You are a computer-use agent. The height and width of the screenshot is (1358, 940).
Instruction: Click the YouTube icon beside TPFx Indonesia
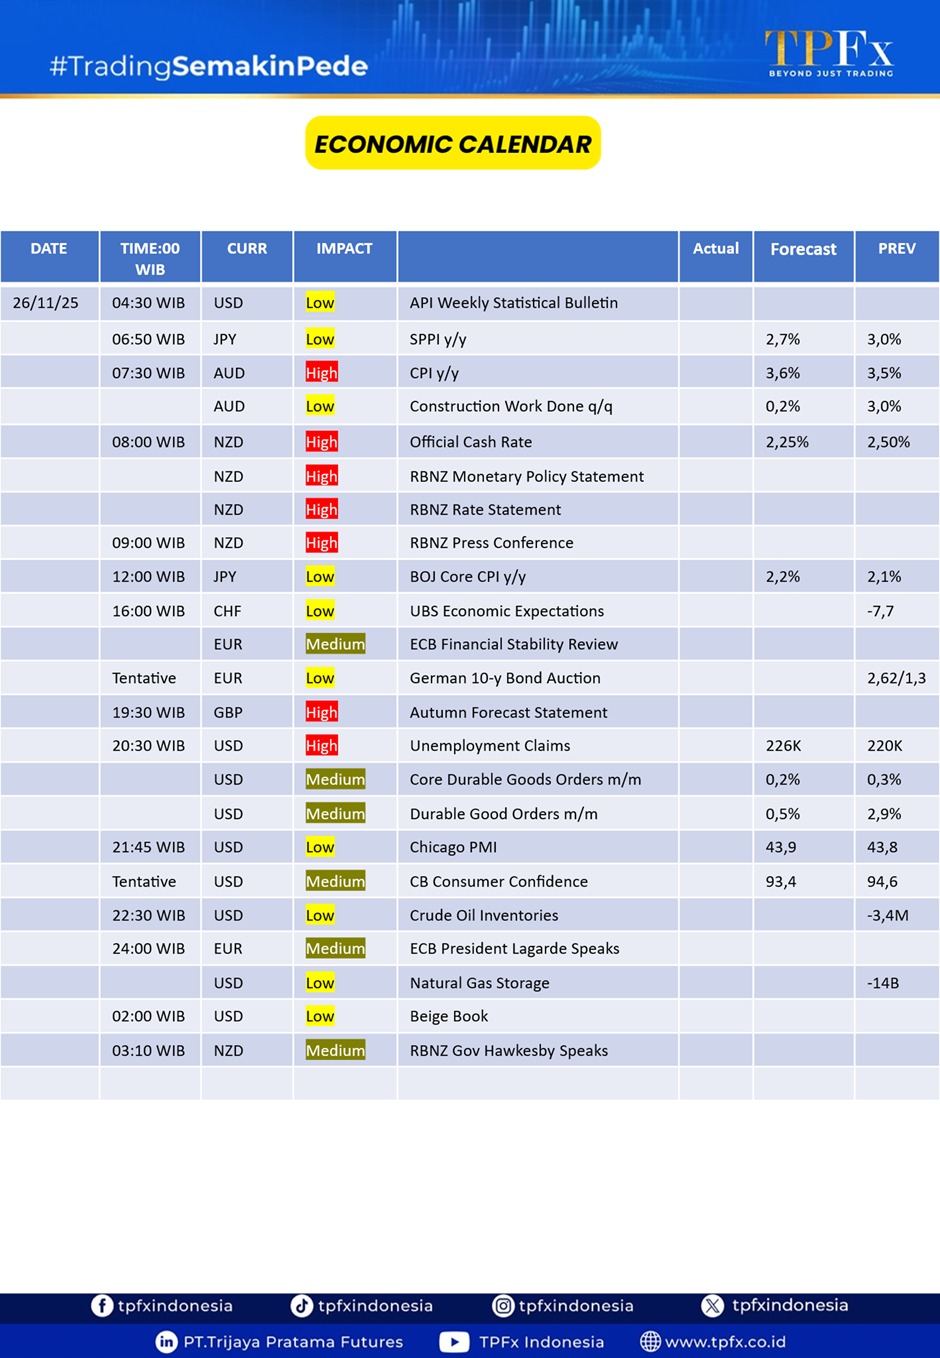click(x=454, y=1342)
